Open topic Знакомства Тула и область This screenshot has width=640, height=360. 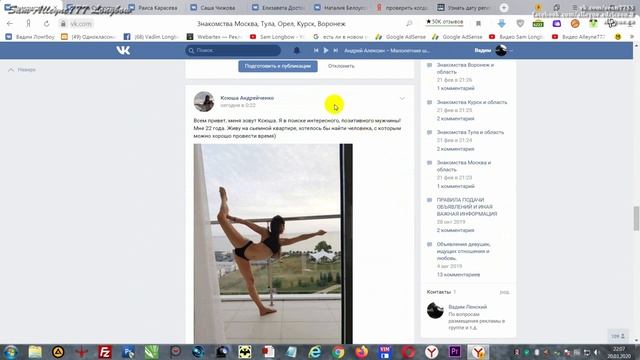pyautogui.click(x=470, y=132)
